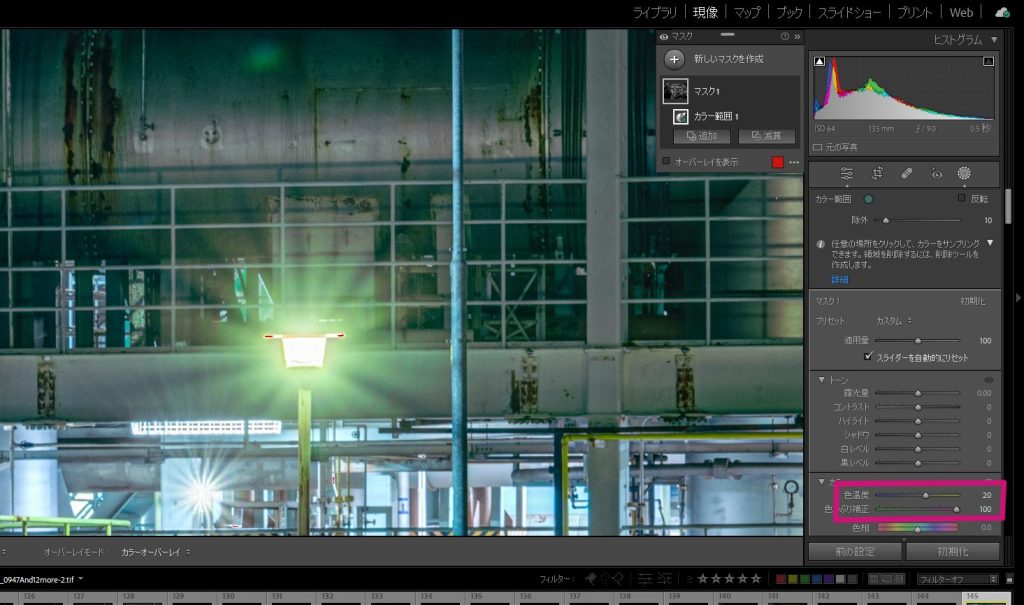Viewport: 1024px width, 605px height.
Task: Select the Masking dotted circle tool icon
Action: point(964,173)
